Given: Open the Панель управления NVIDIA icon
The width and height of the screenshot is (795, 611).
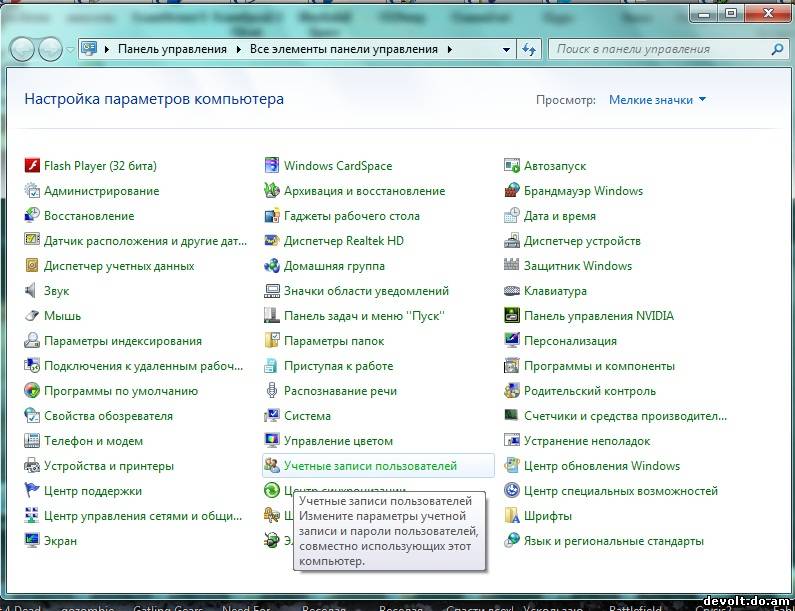Looking at the screenshot, I should (x=512, y=315).
